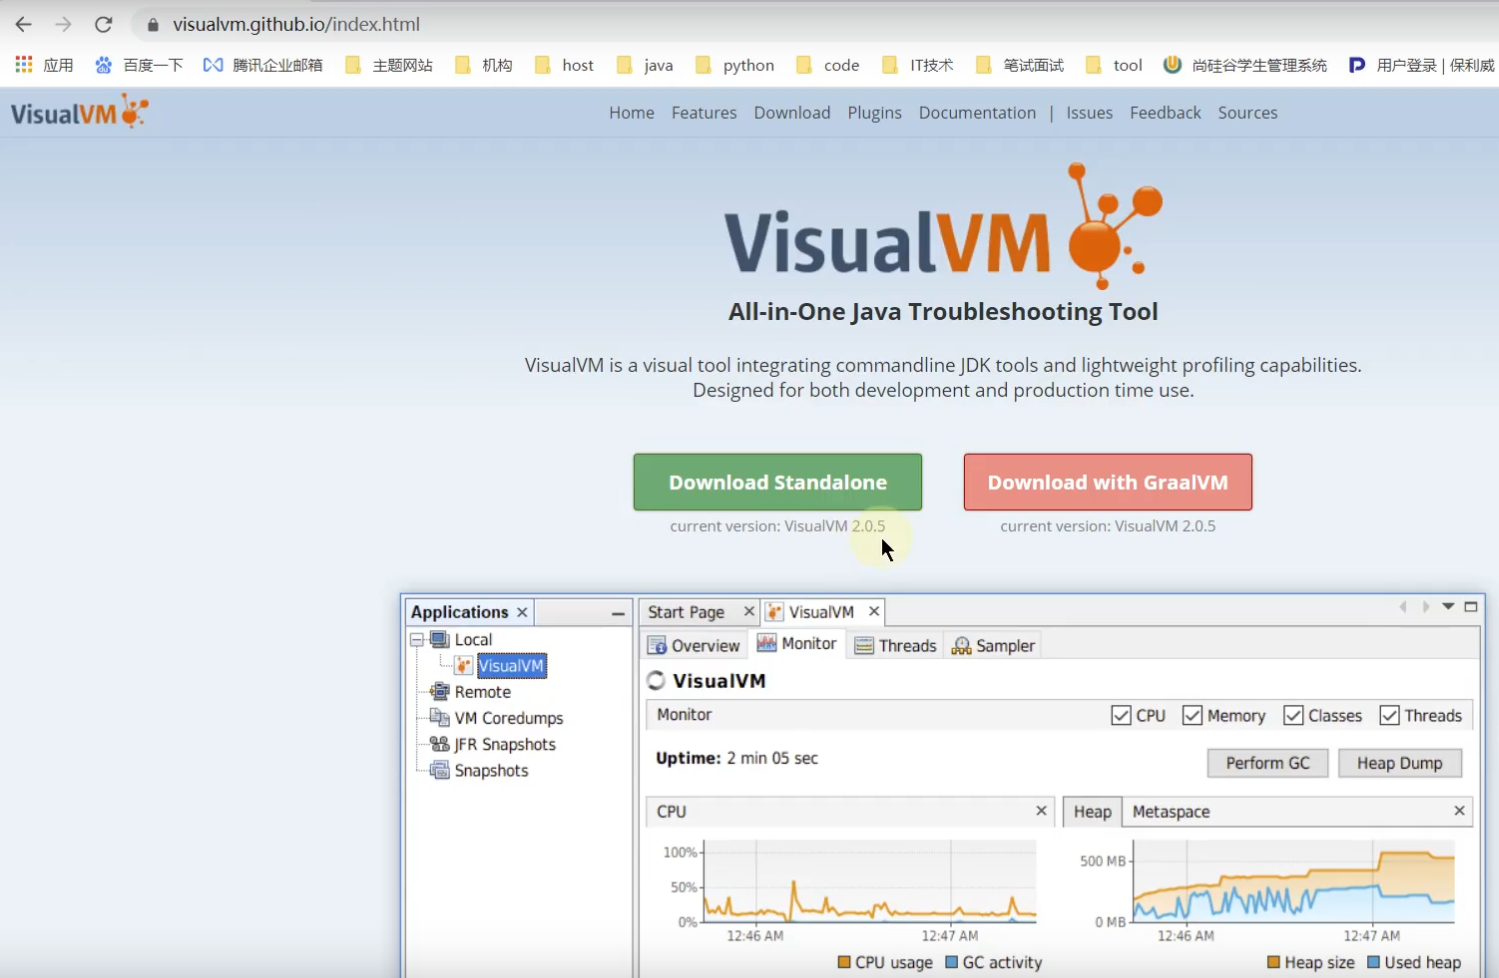Uncheck the Classes checkbox
Viewport: 1499px width, 978px height.
(x=1293, y=716)
